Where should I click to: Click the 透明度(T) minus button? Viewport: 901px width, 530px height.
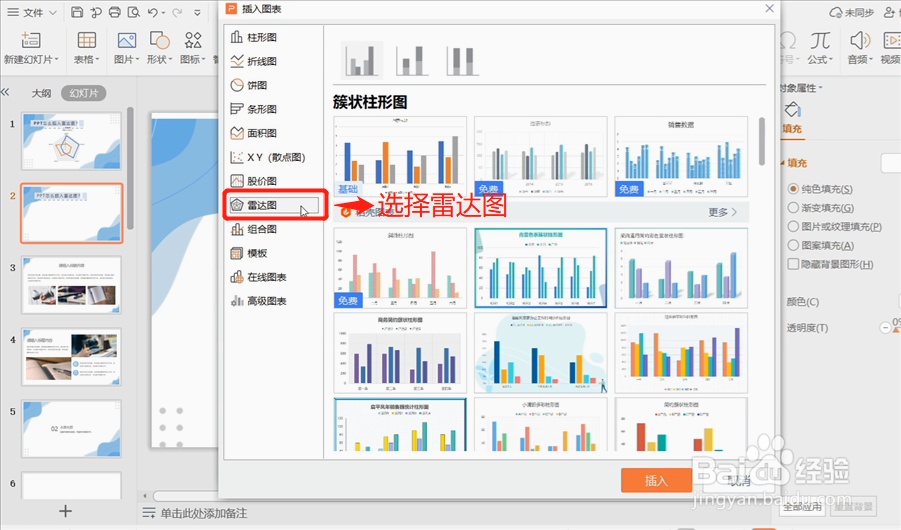[885, 328]
